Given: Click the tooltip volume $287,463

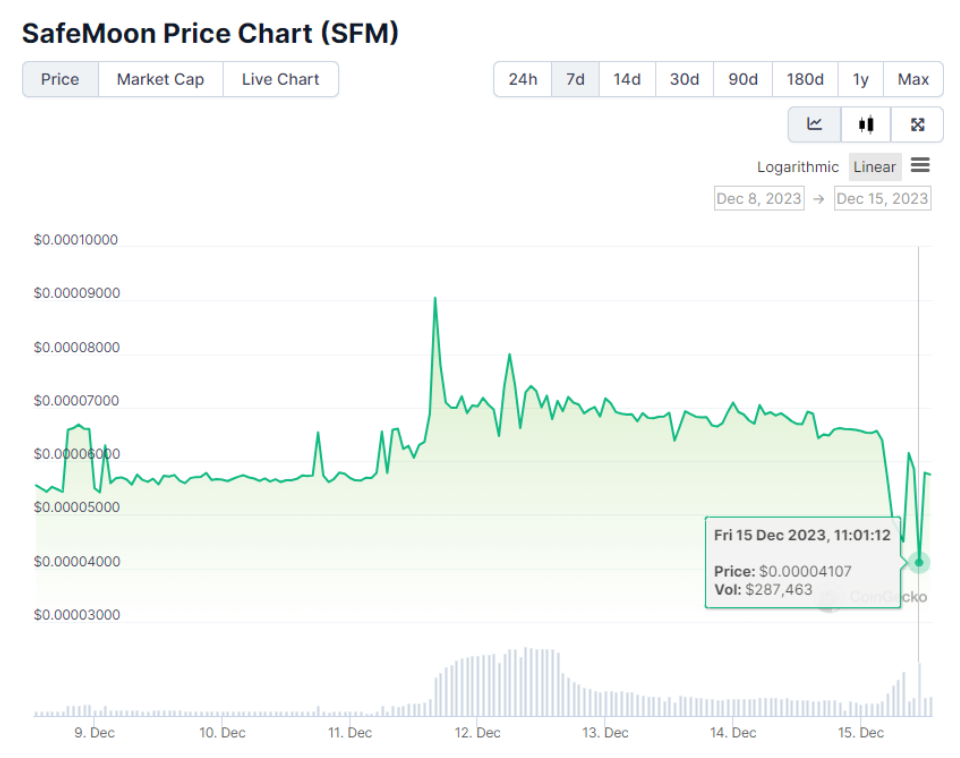Looking at the screenshot, I should pyautogui.click(x=779, y=590).
